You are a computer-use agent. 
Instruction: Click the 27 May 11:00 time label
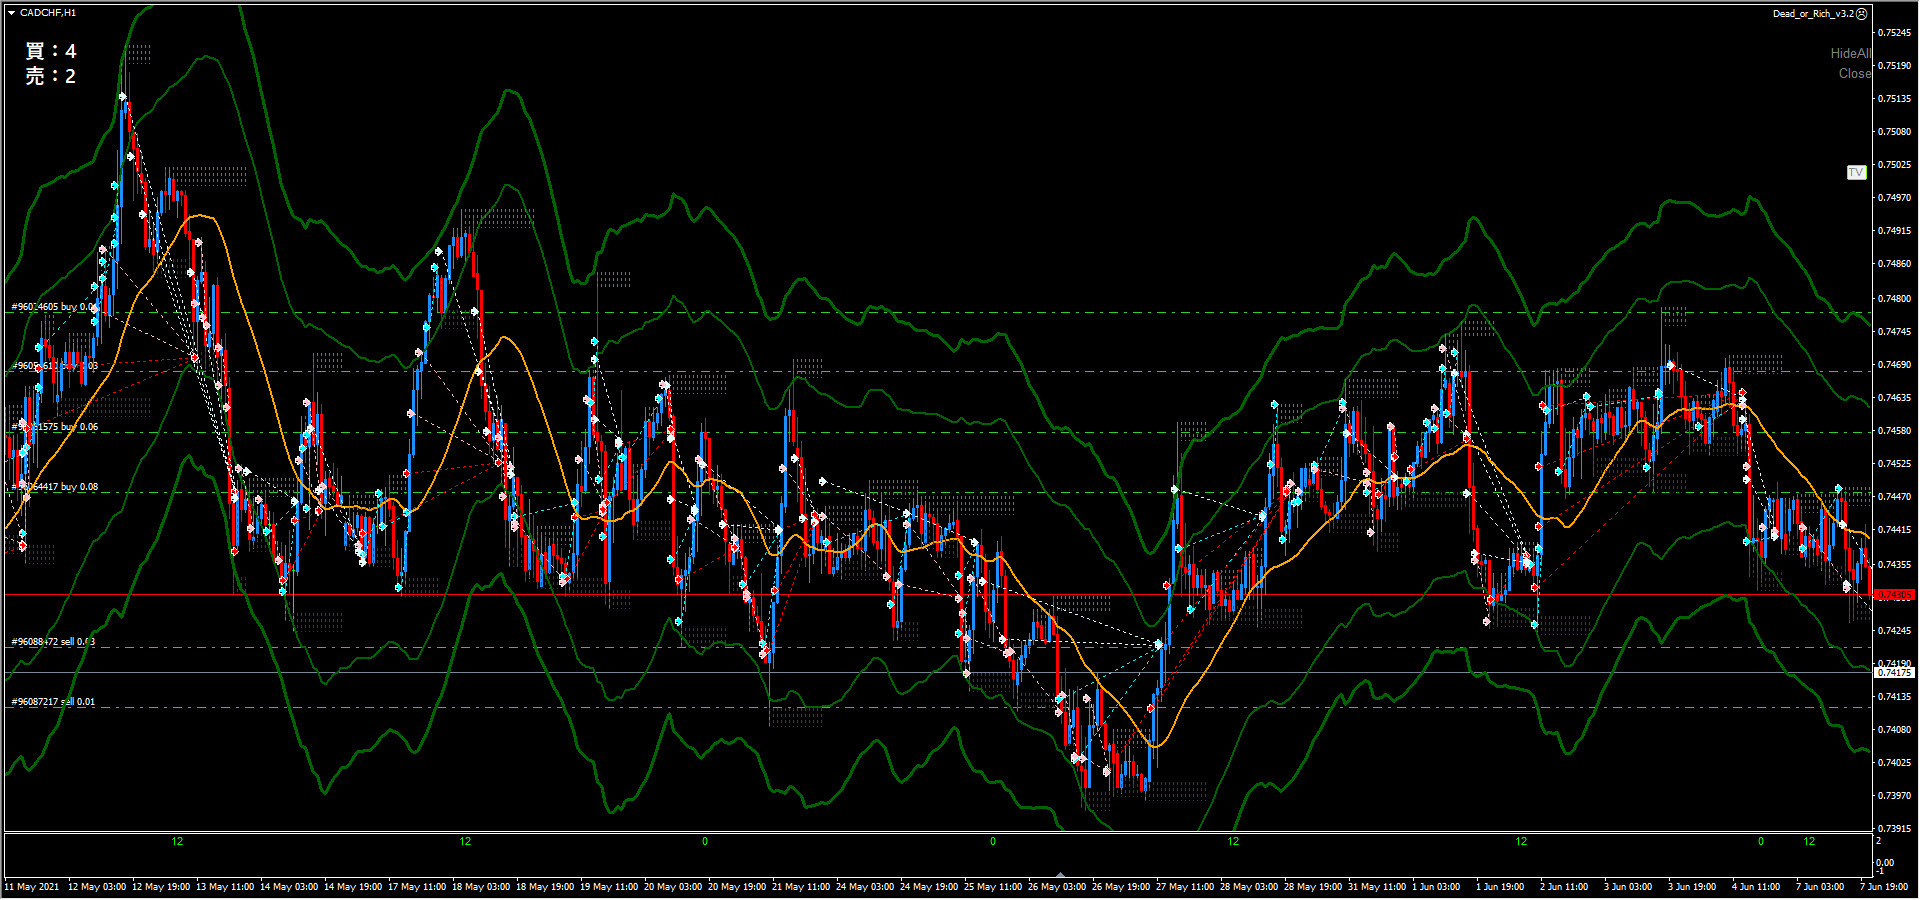click(1185, 887)
